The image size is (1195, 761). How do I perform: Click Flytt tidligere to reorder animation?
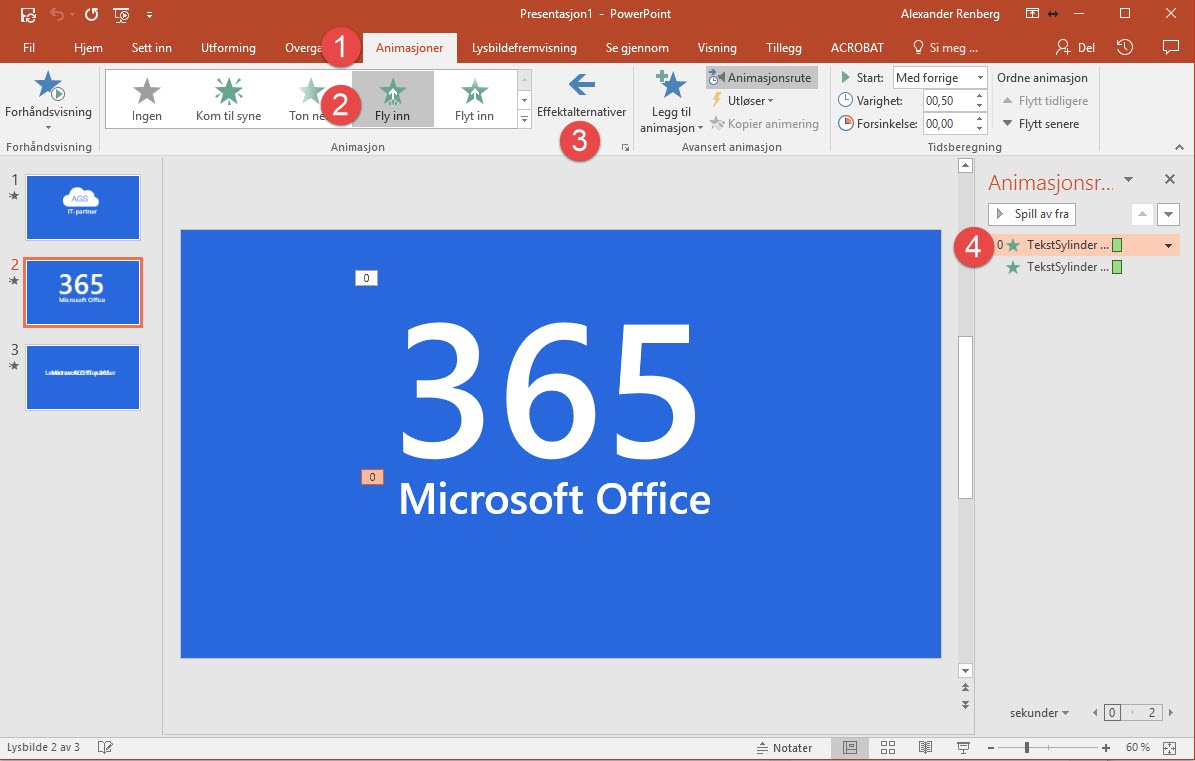tap(1044, 101)
